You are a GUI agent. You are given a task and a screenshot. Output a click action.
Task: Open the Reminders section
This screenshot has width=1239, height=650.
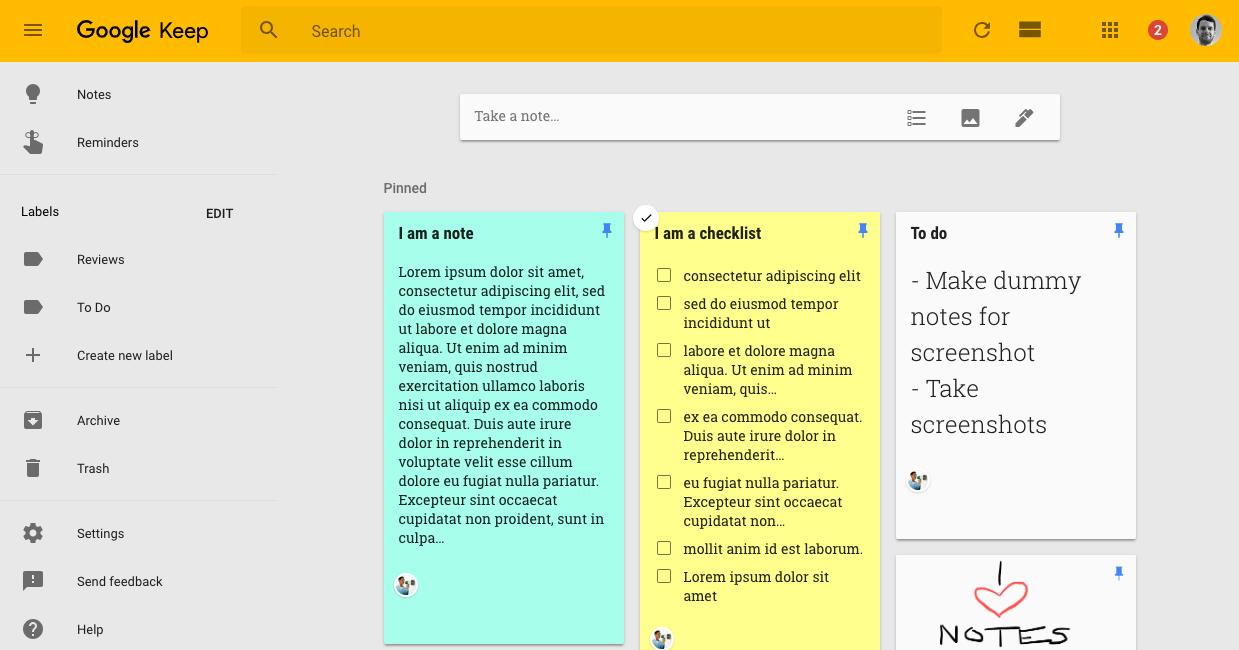tap(107, 143)
